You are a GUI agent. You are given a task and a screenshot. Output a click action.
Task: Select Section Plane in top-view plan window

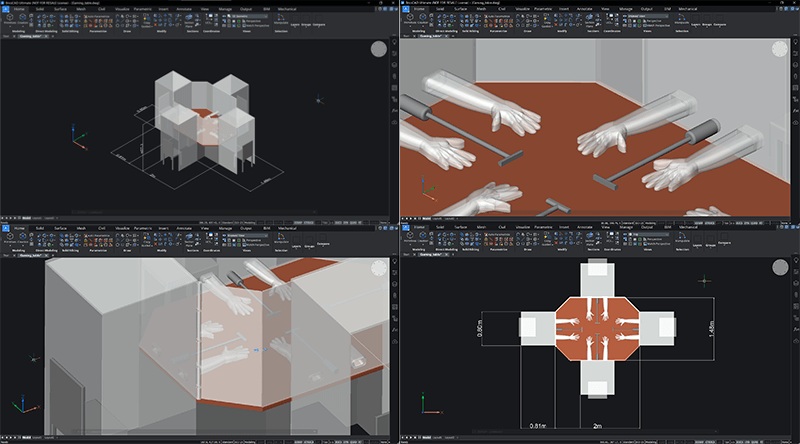(x=590, y=240)
